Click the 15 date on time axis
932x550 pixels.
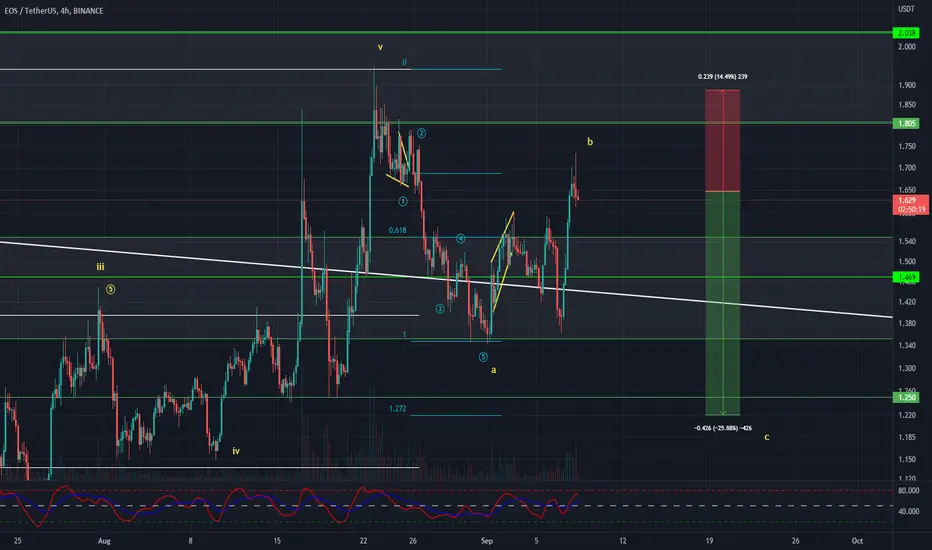[x=277, y=541]
